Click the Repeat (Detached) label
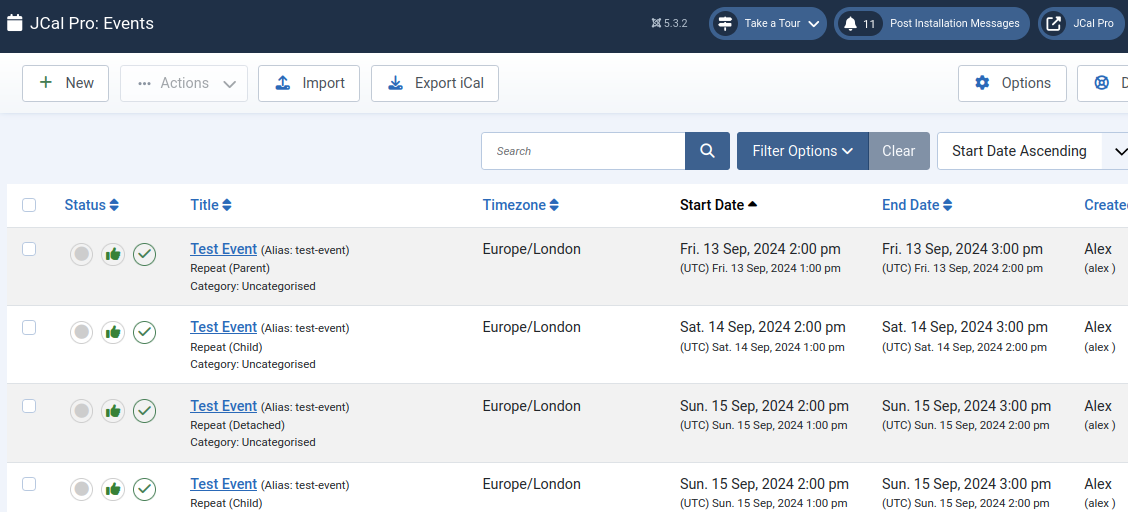 (x=237, y=425)
